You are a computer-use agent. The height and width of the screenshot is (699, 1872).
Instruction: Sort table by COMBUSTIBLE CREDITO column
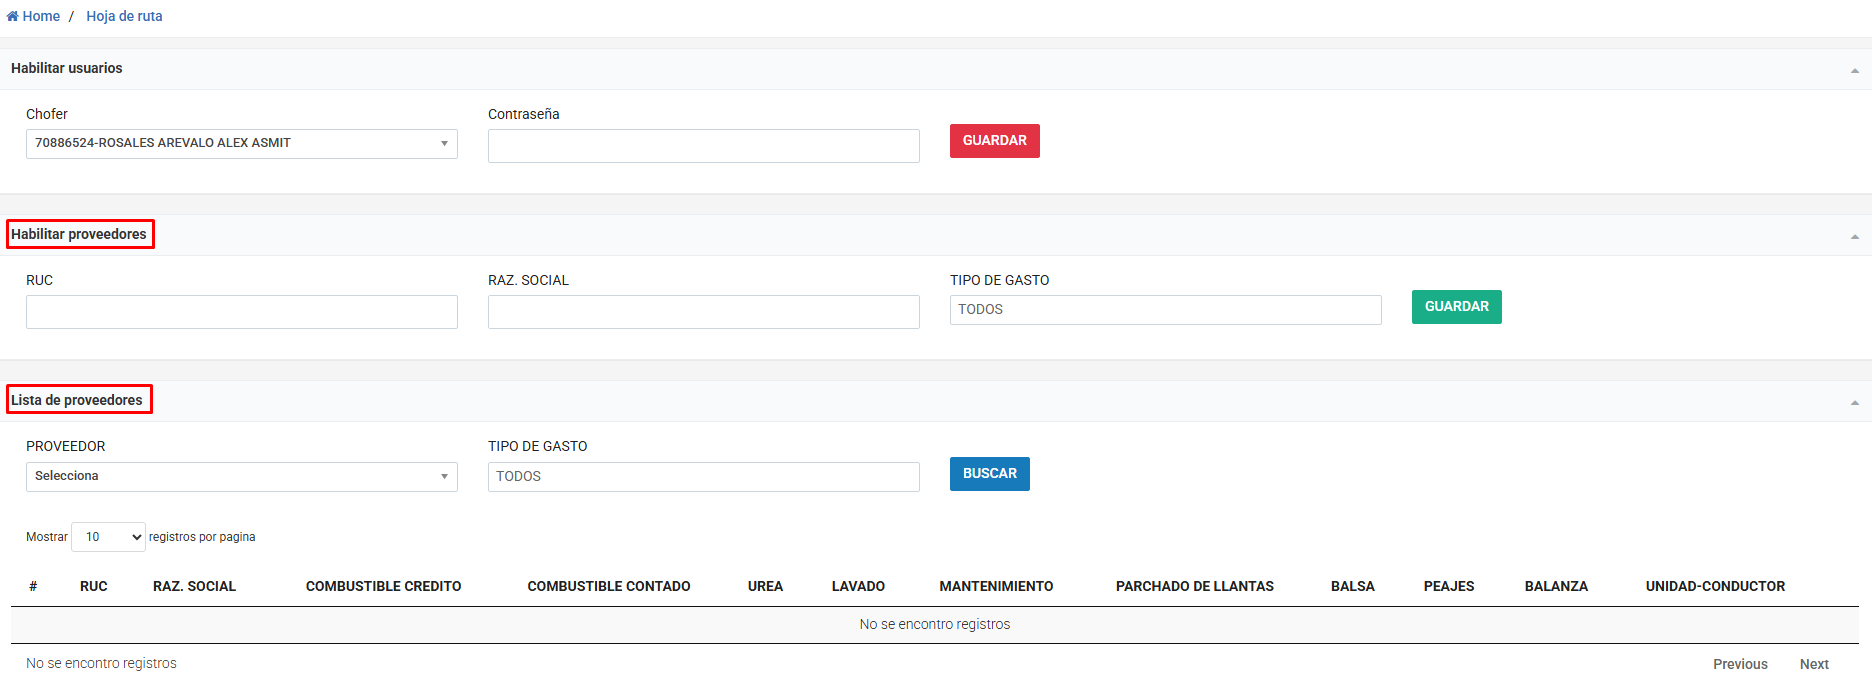(x=383, y=586)
